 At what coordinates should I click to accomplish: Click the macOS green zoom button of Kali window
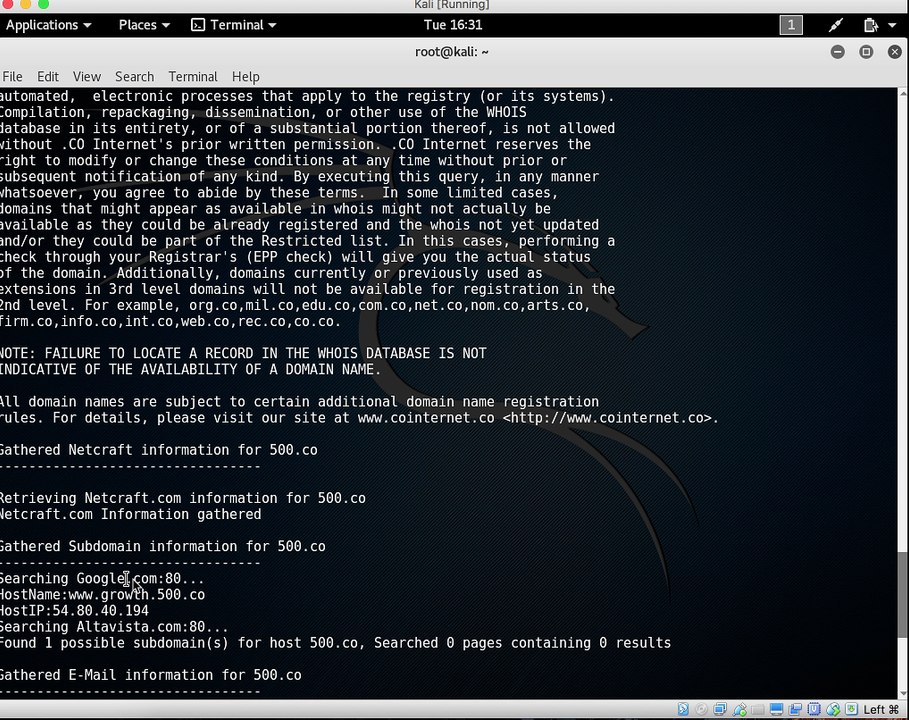click(43, 3)
